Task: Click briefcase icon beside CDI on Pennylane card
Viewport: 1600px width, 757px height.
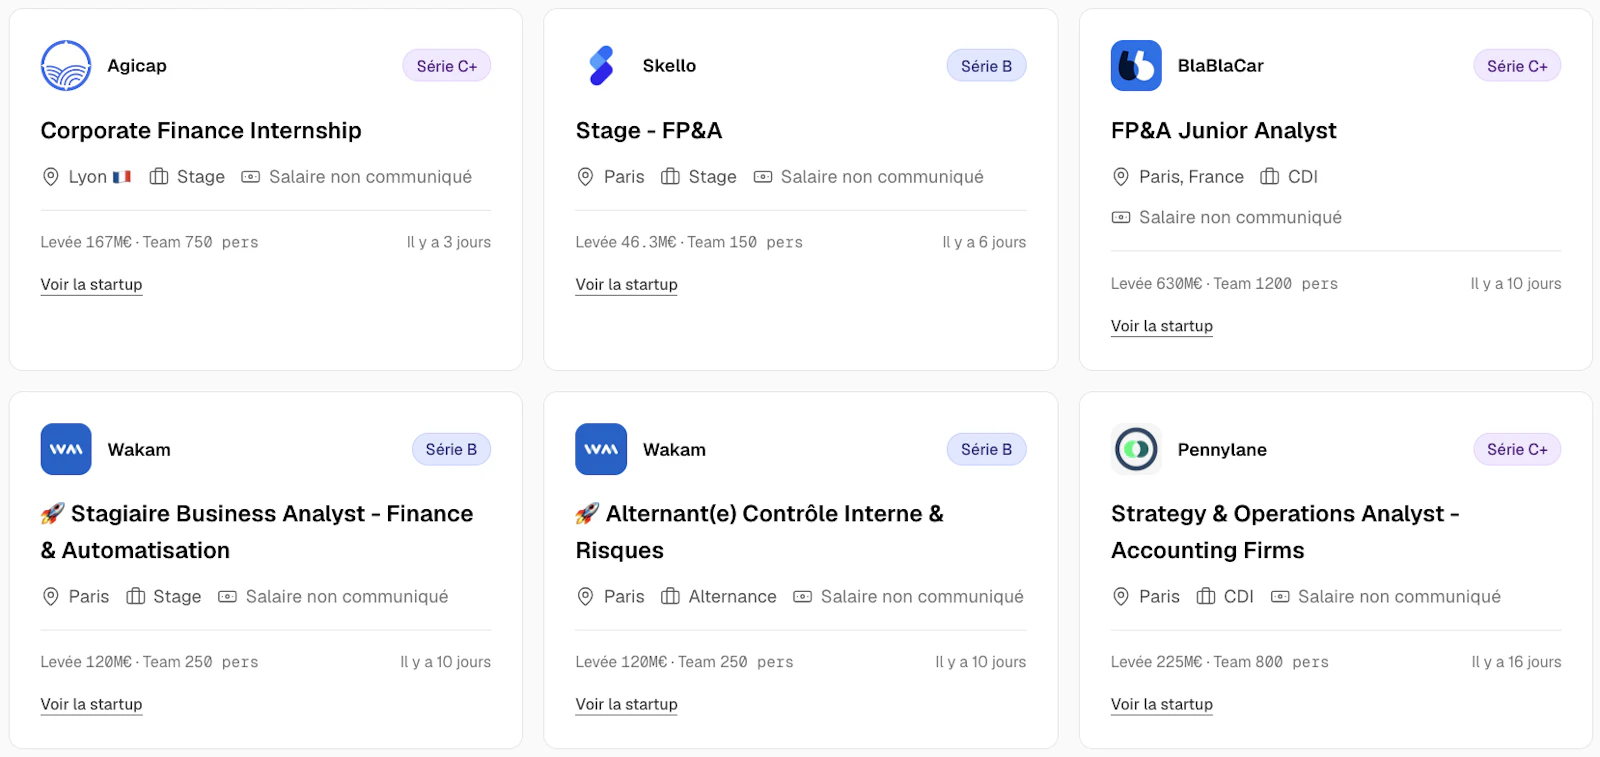Action: [1206, 597]
